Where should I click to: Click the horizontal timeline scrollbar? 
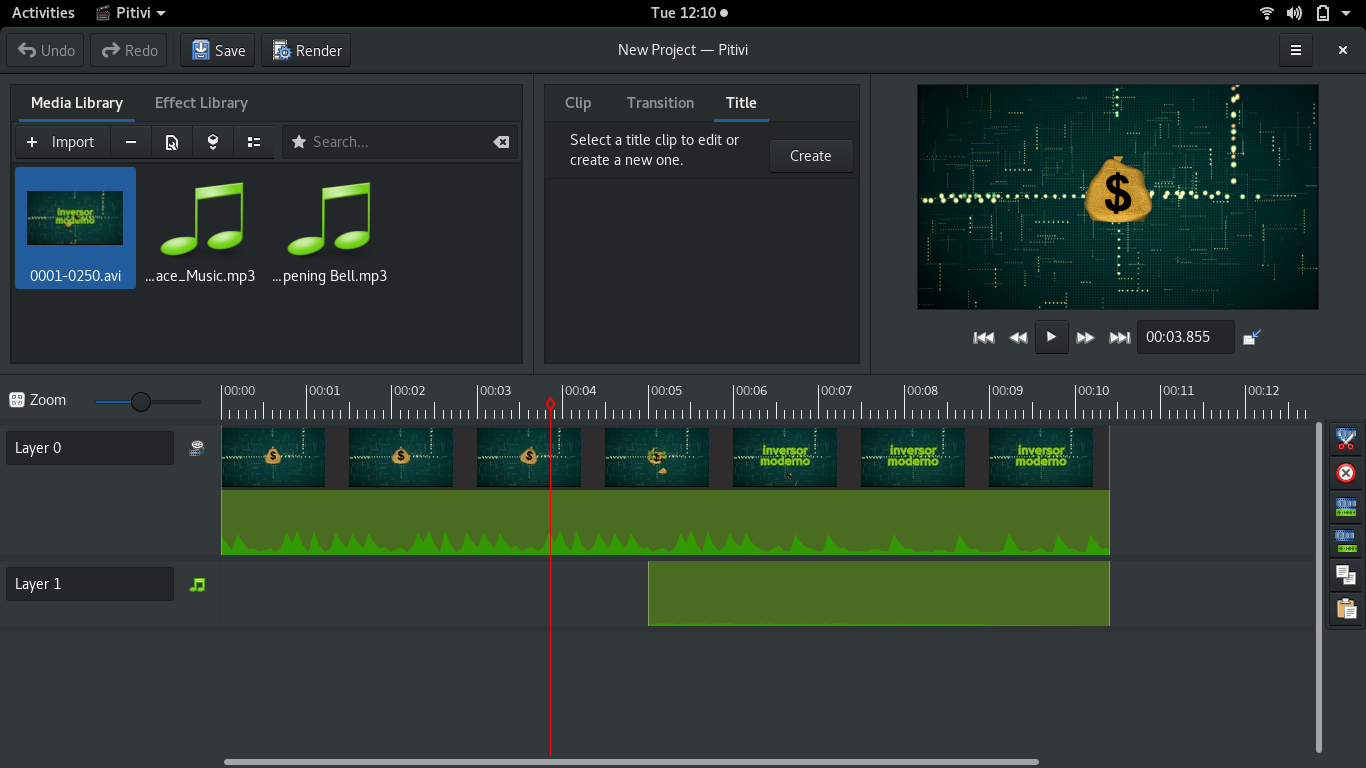(631, 762)
